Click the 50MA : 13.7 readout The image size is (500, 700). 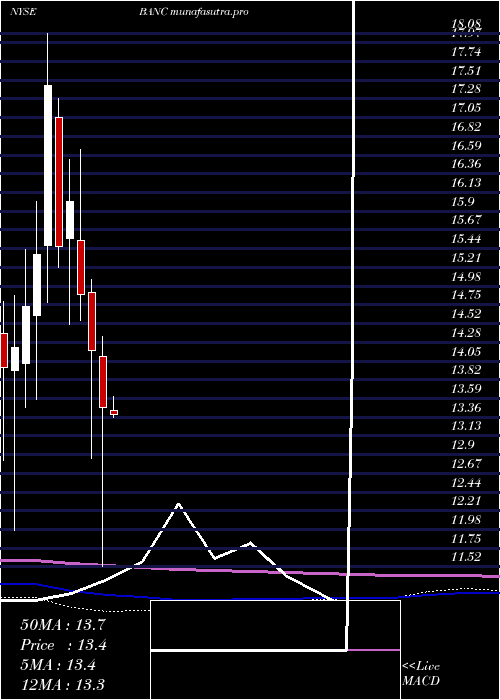(x=63, y=625)
